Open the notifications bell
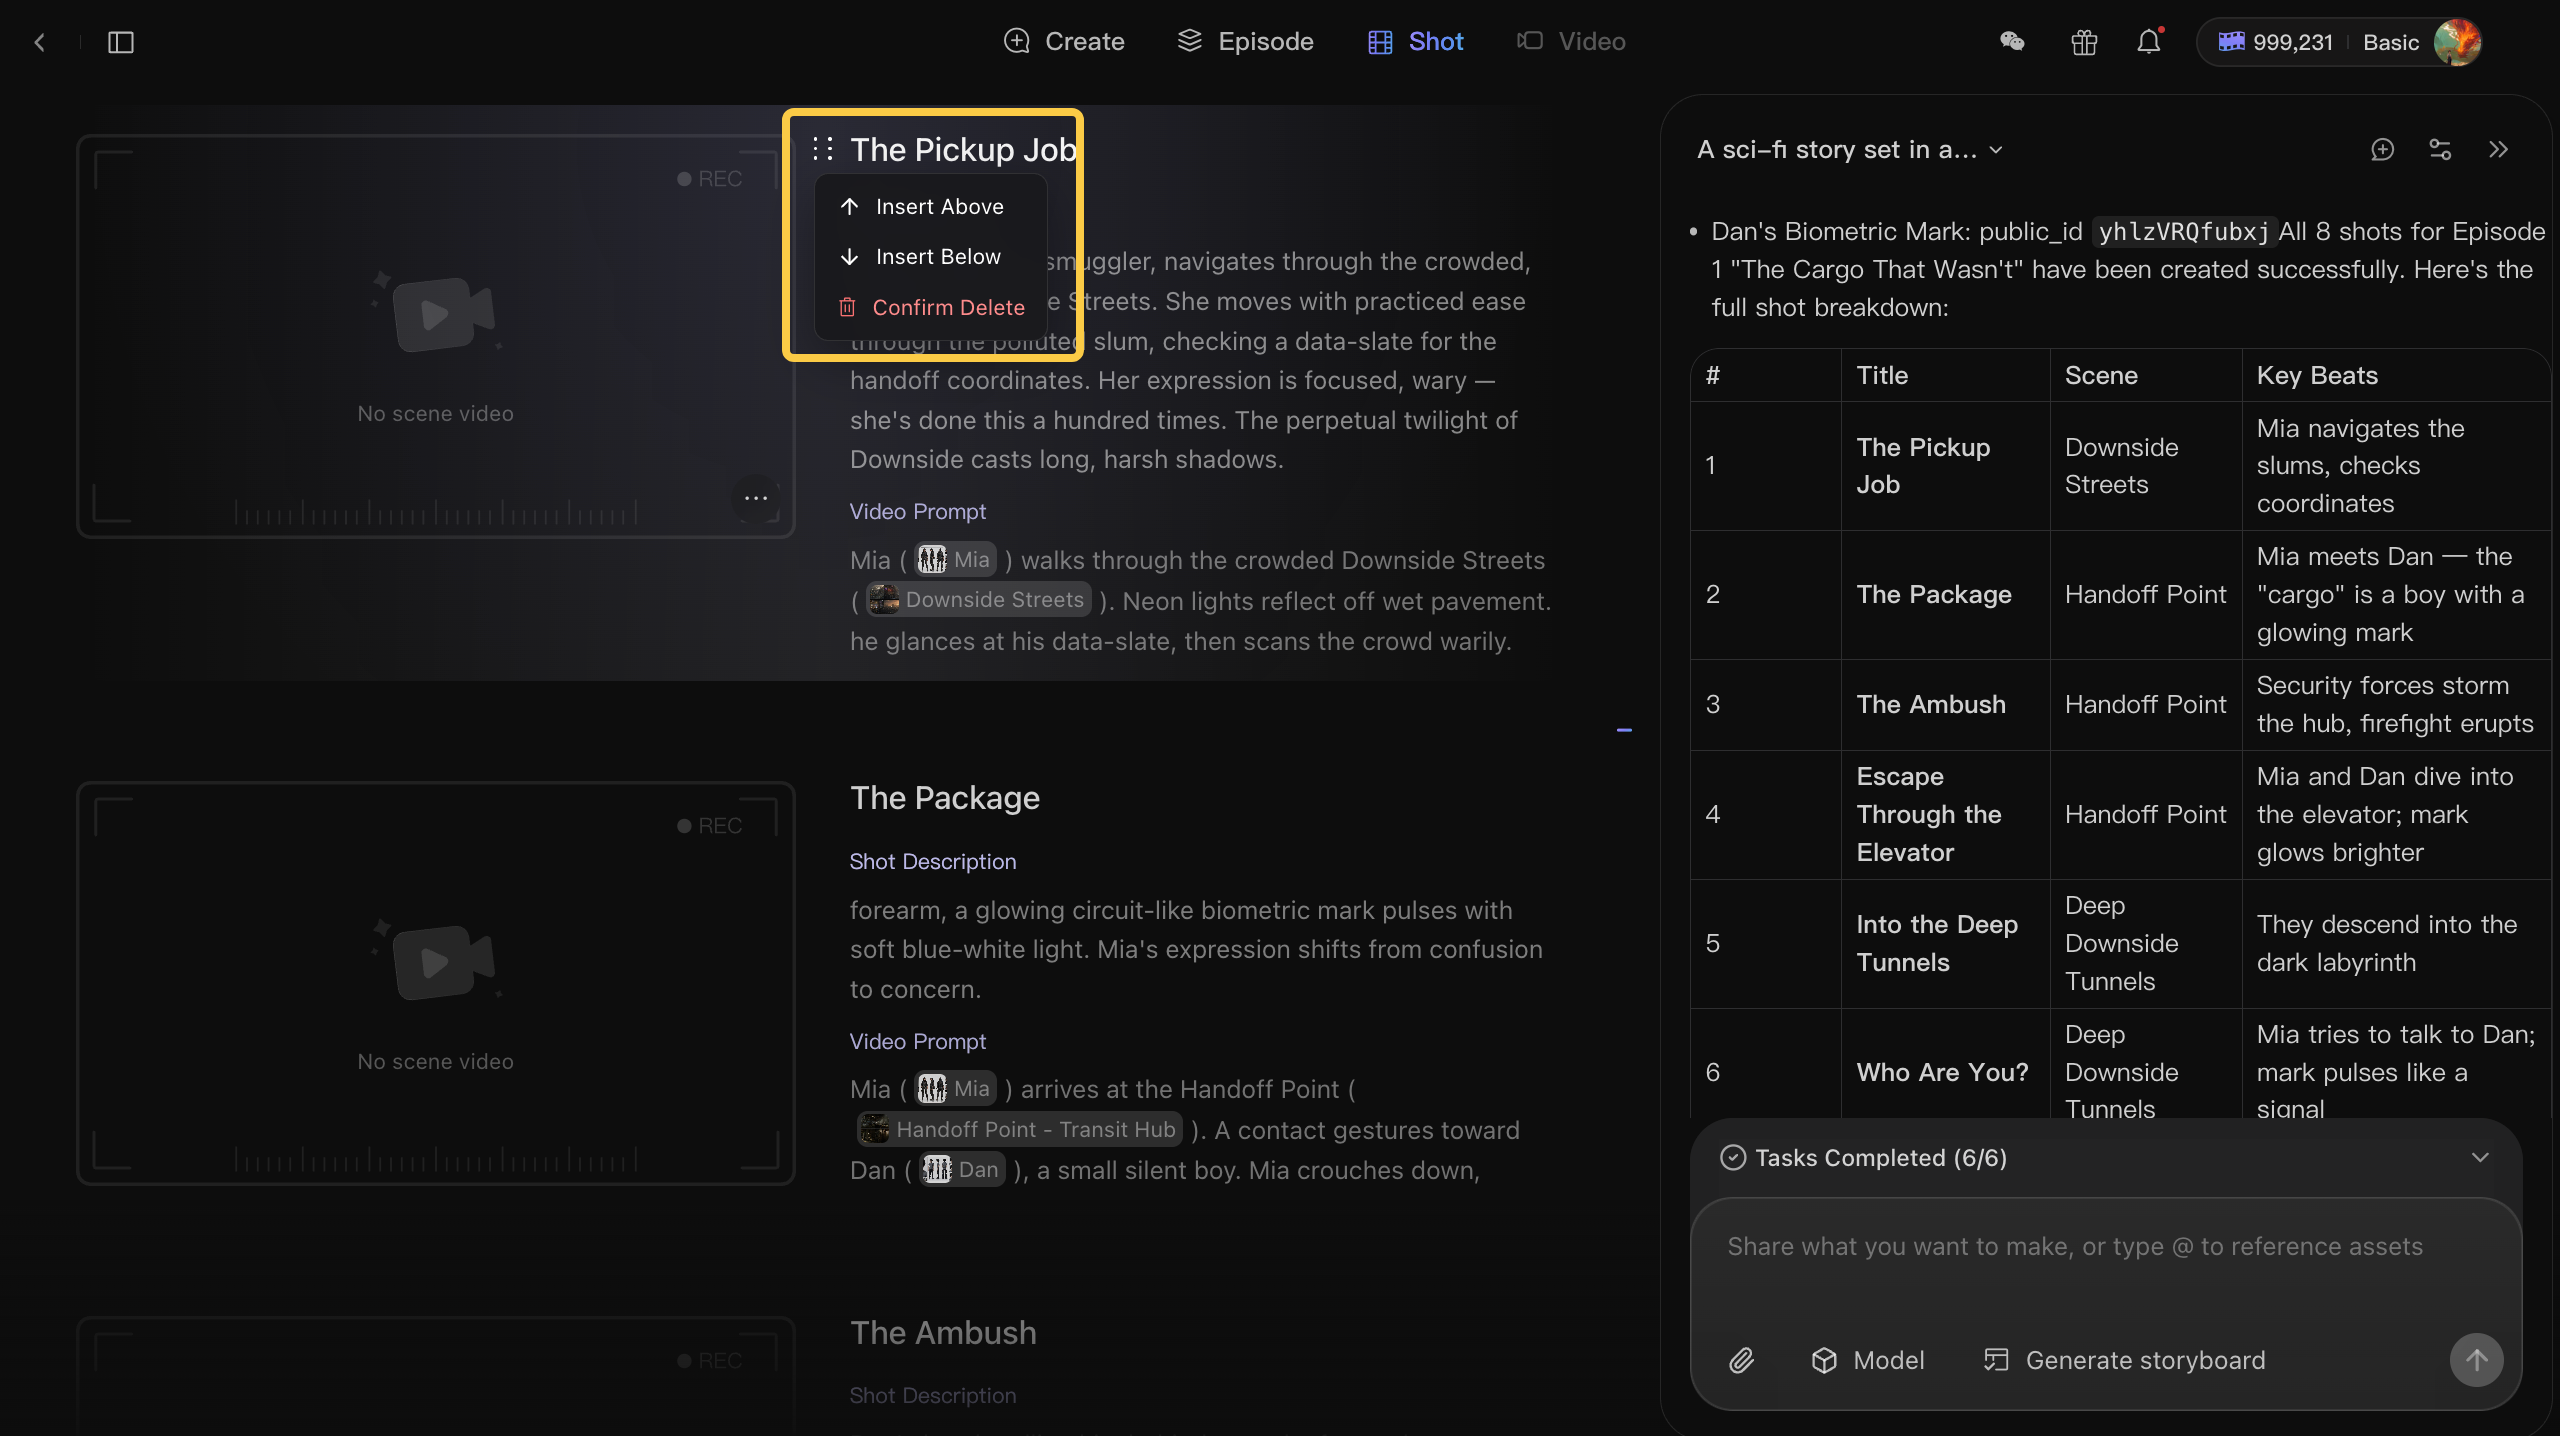 pyautogui.click(x=2149, y=42)
